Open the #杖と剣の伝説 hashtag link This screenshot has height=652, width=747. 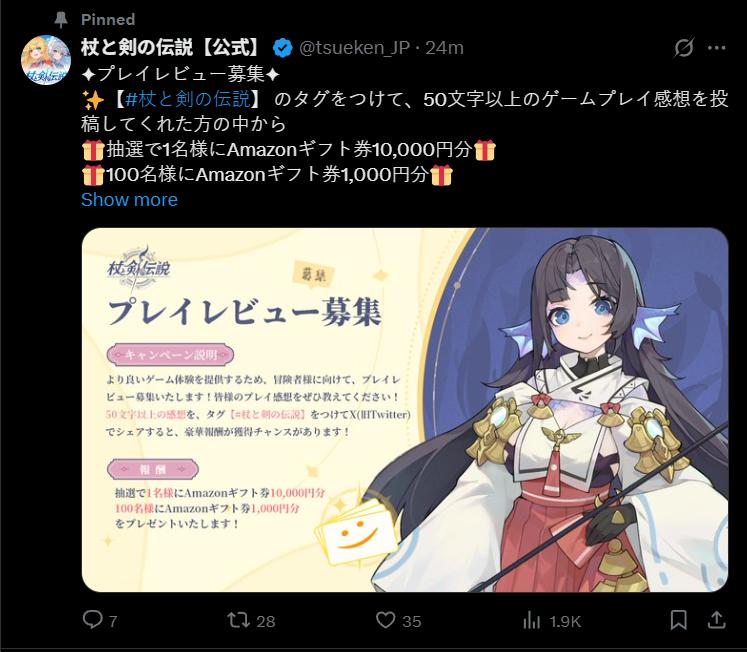coord(188,99)
